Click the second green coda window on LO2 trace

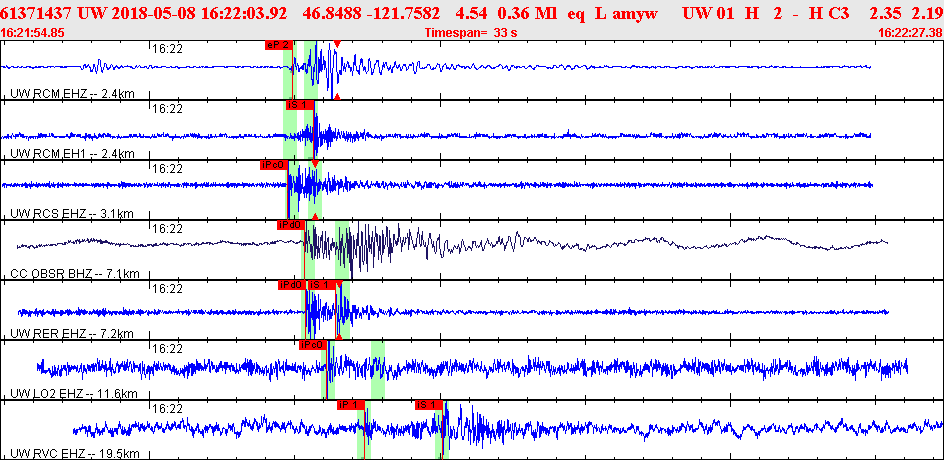[378, 369]
